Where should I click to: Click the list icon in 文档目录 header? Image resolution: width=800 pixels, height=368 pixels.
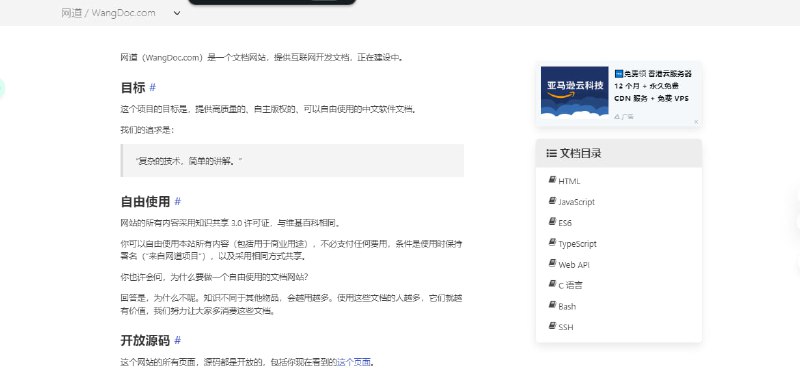click(x=551, y=153)
